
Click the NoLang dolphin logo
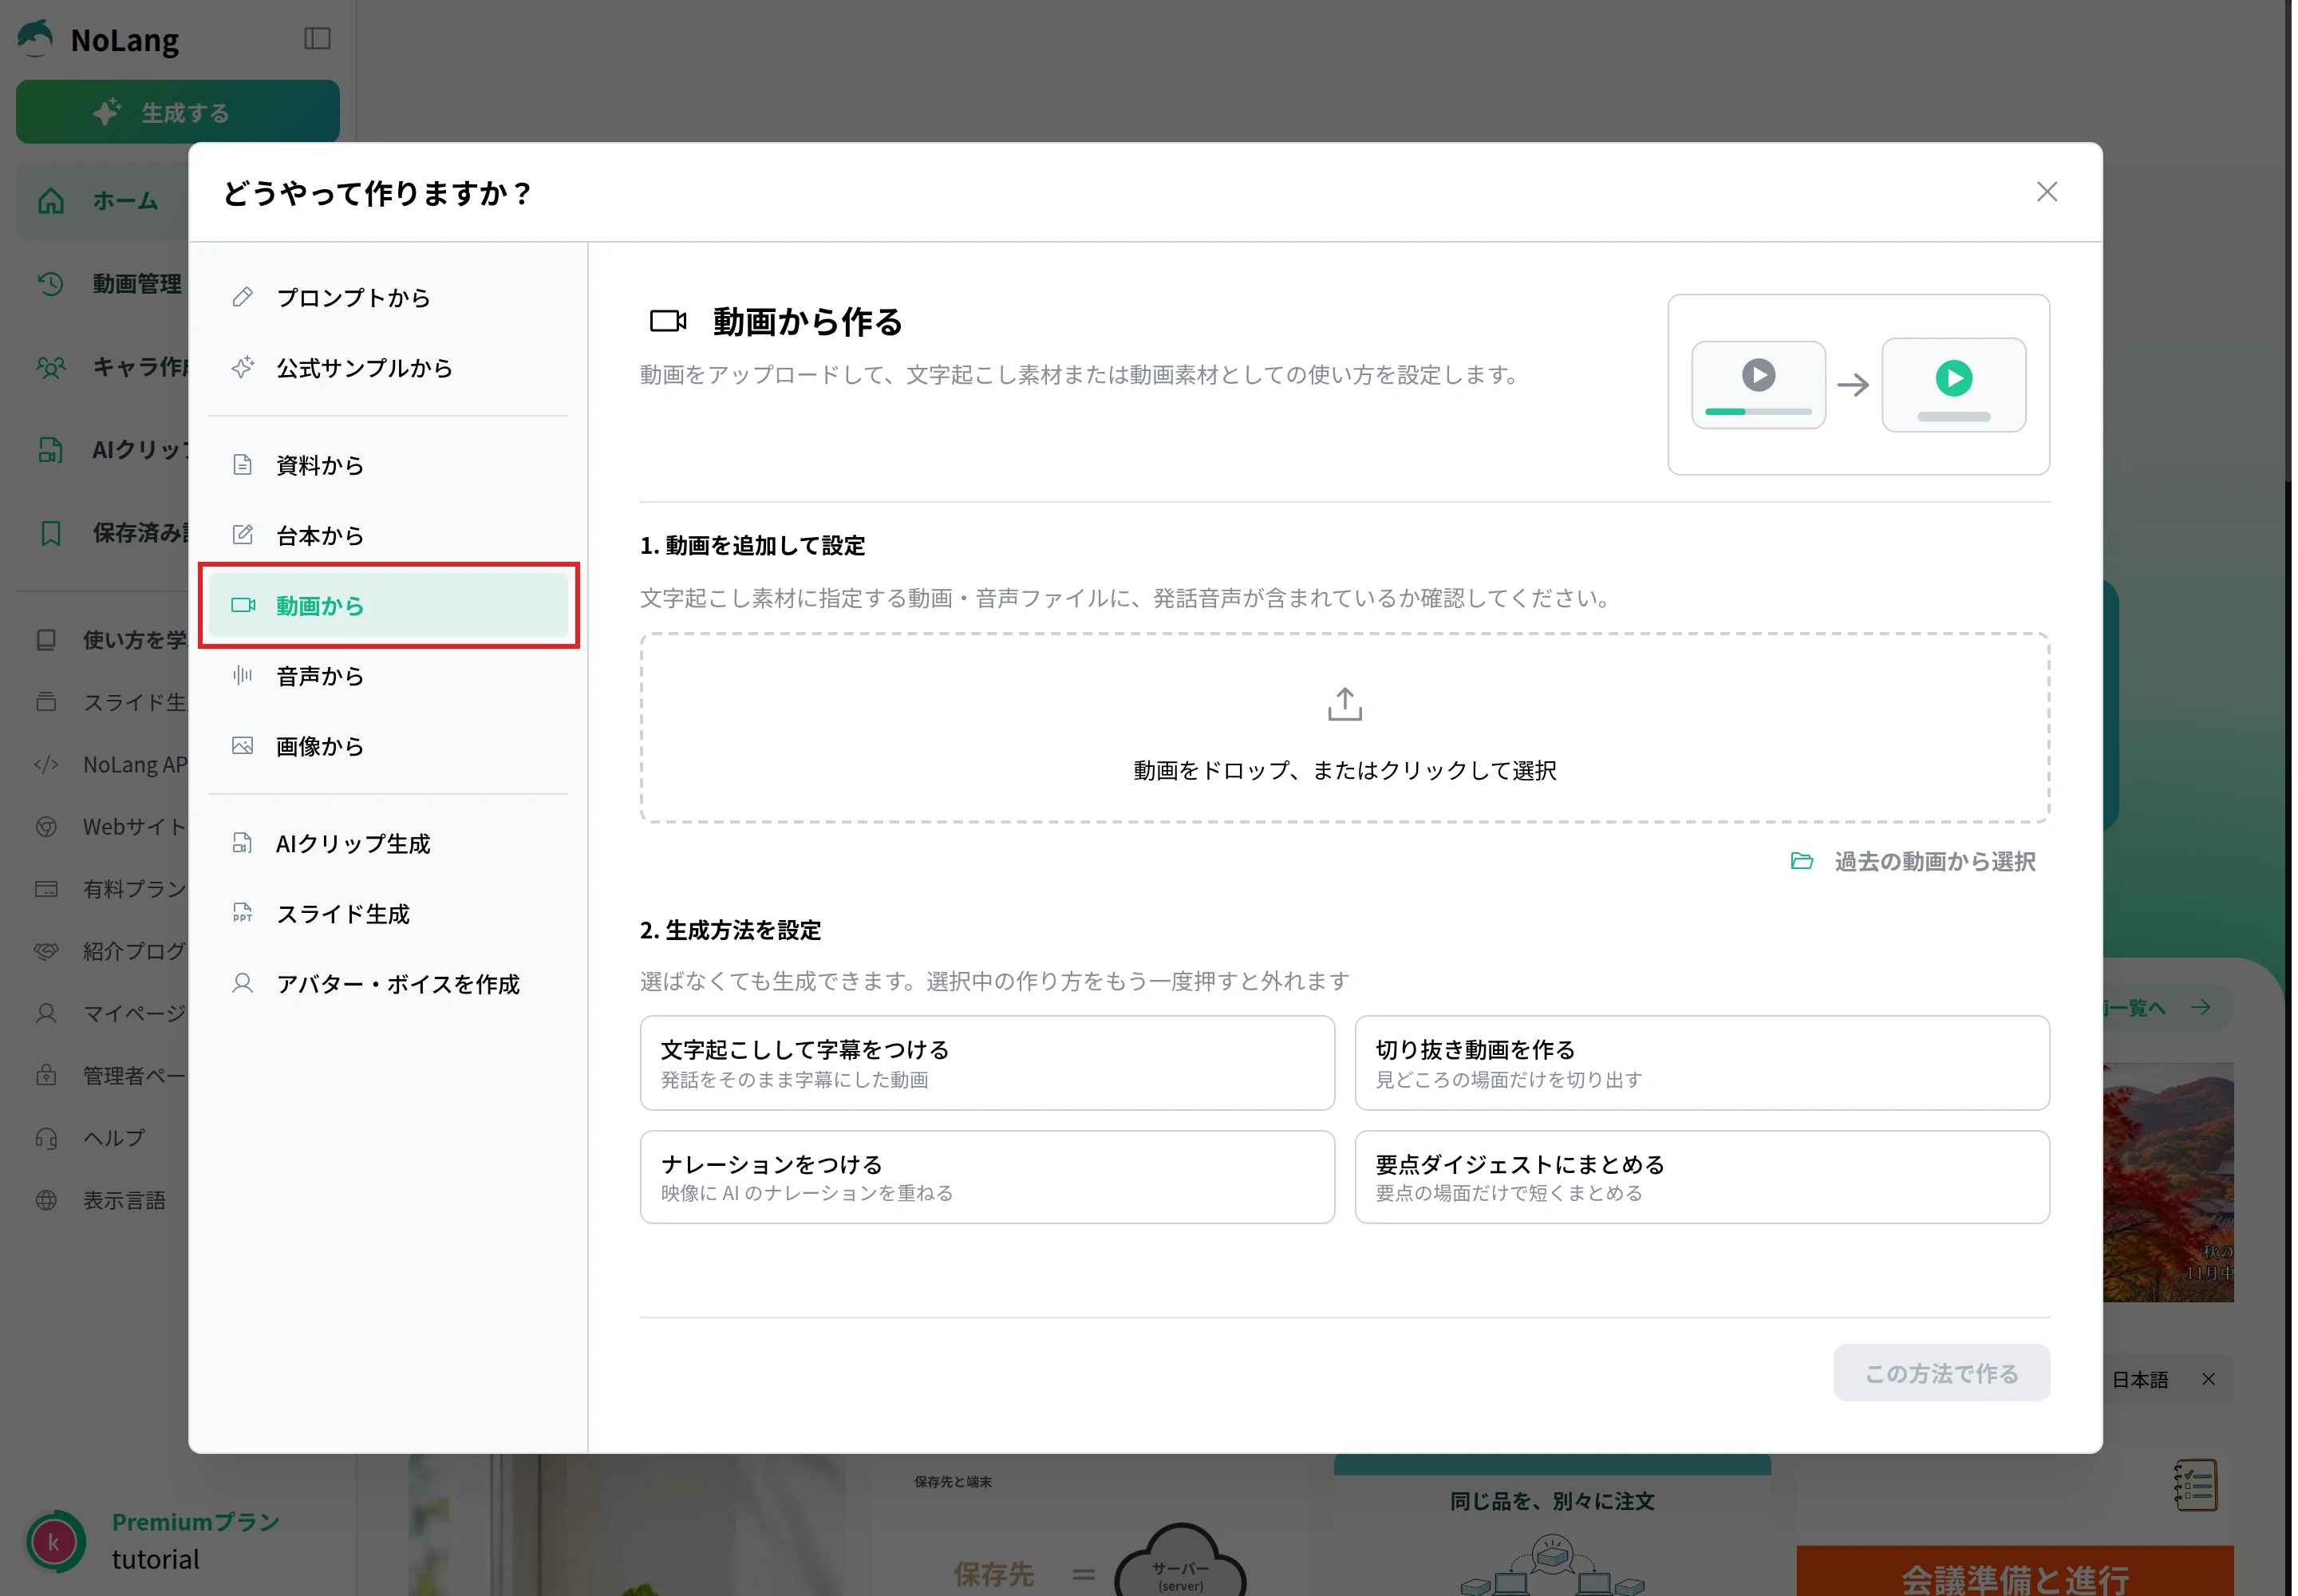(x=36, y=39)
